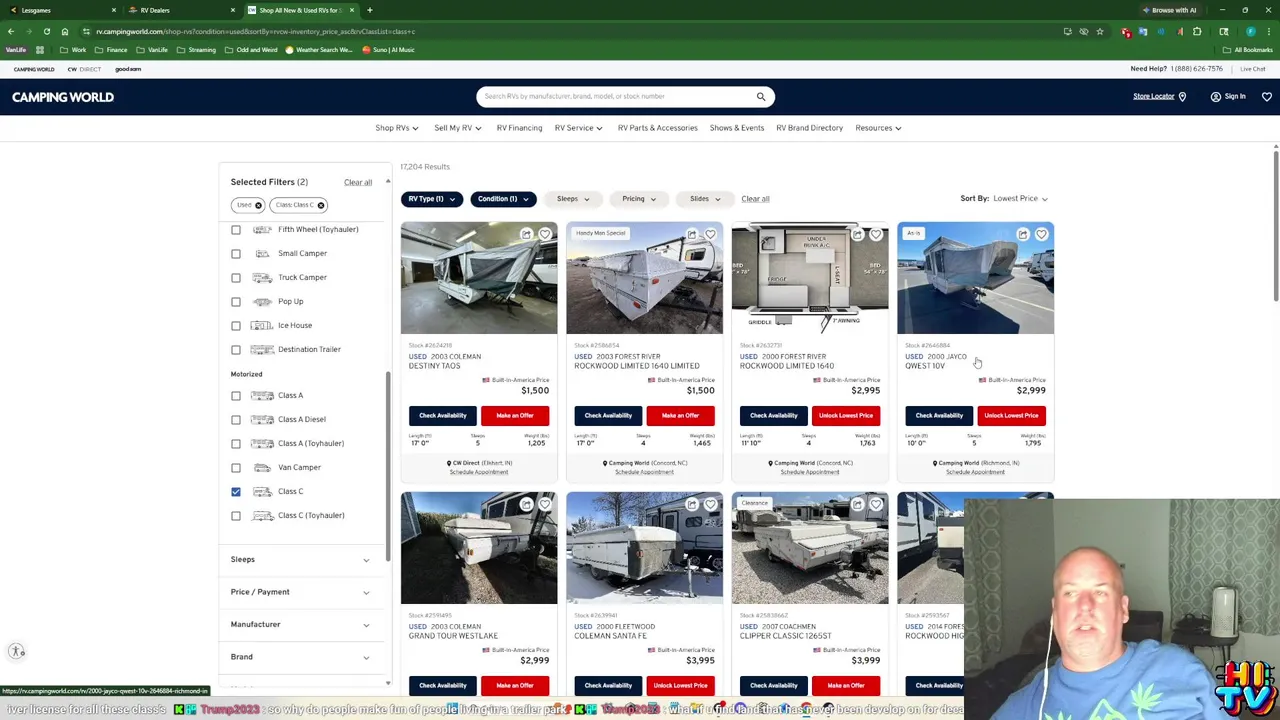Switch to the Lessgames browser tab
The height and width of the screenshot is (720, 1280).
[60, 10]
